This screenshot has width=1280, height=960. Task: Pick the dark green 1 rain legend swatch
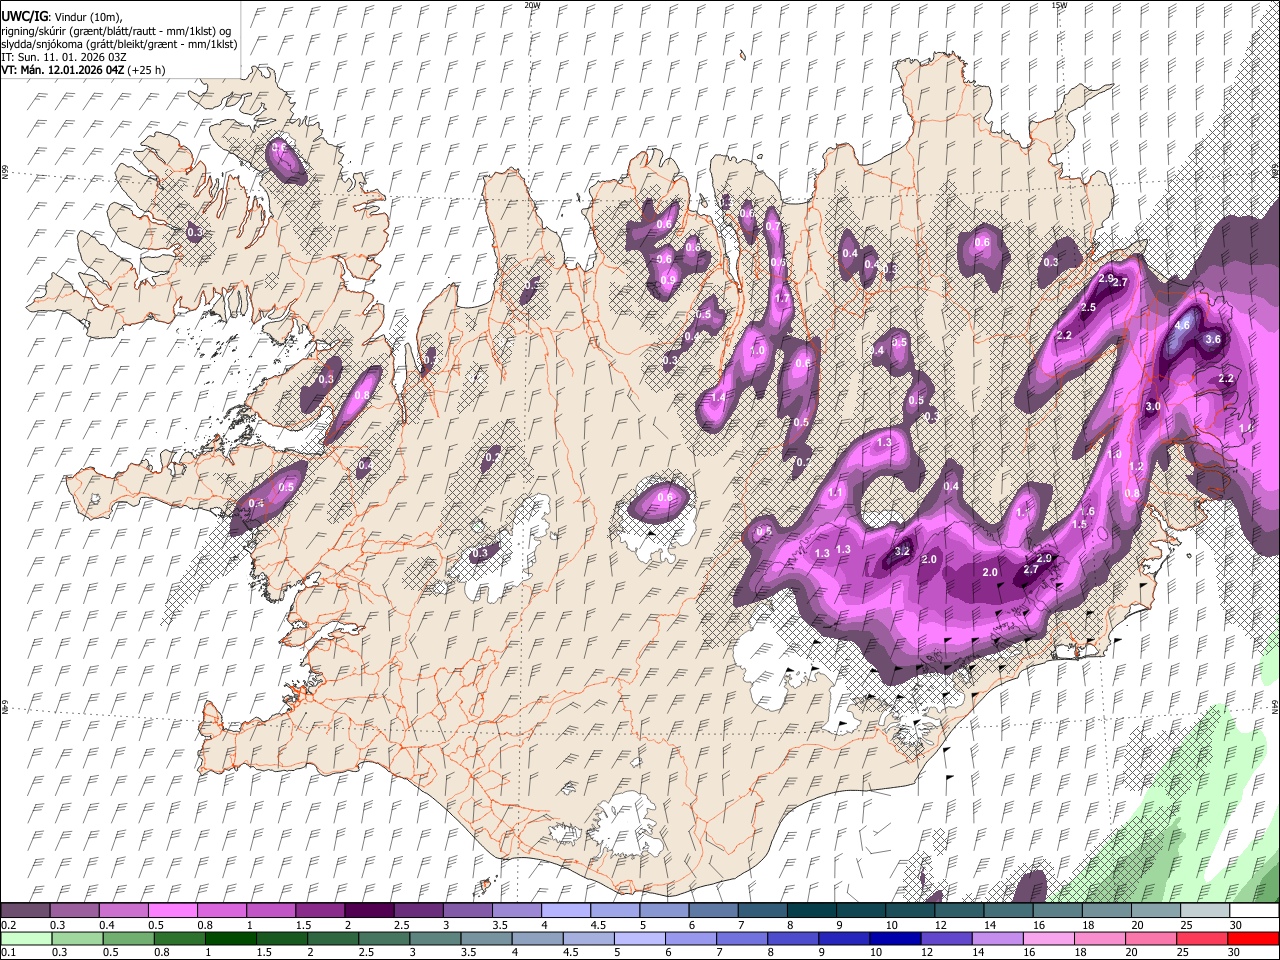(230, 938)
